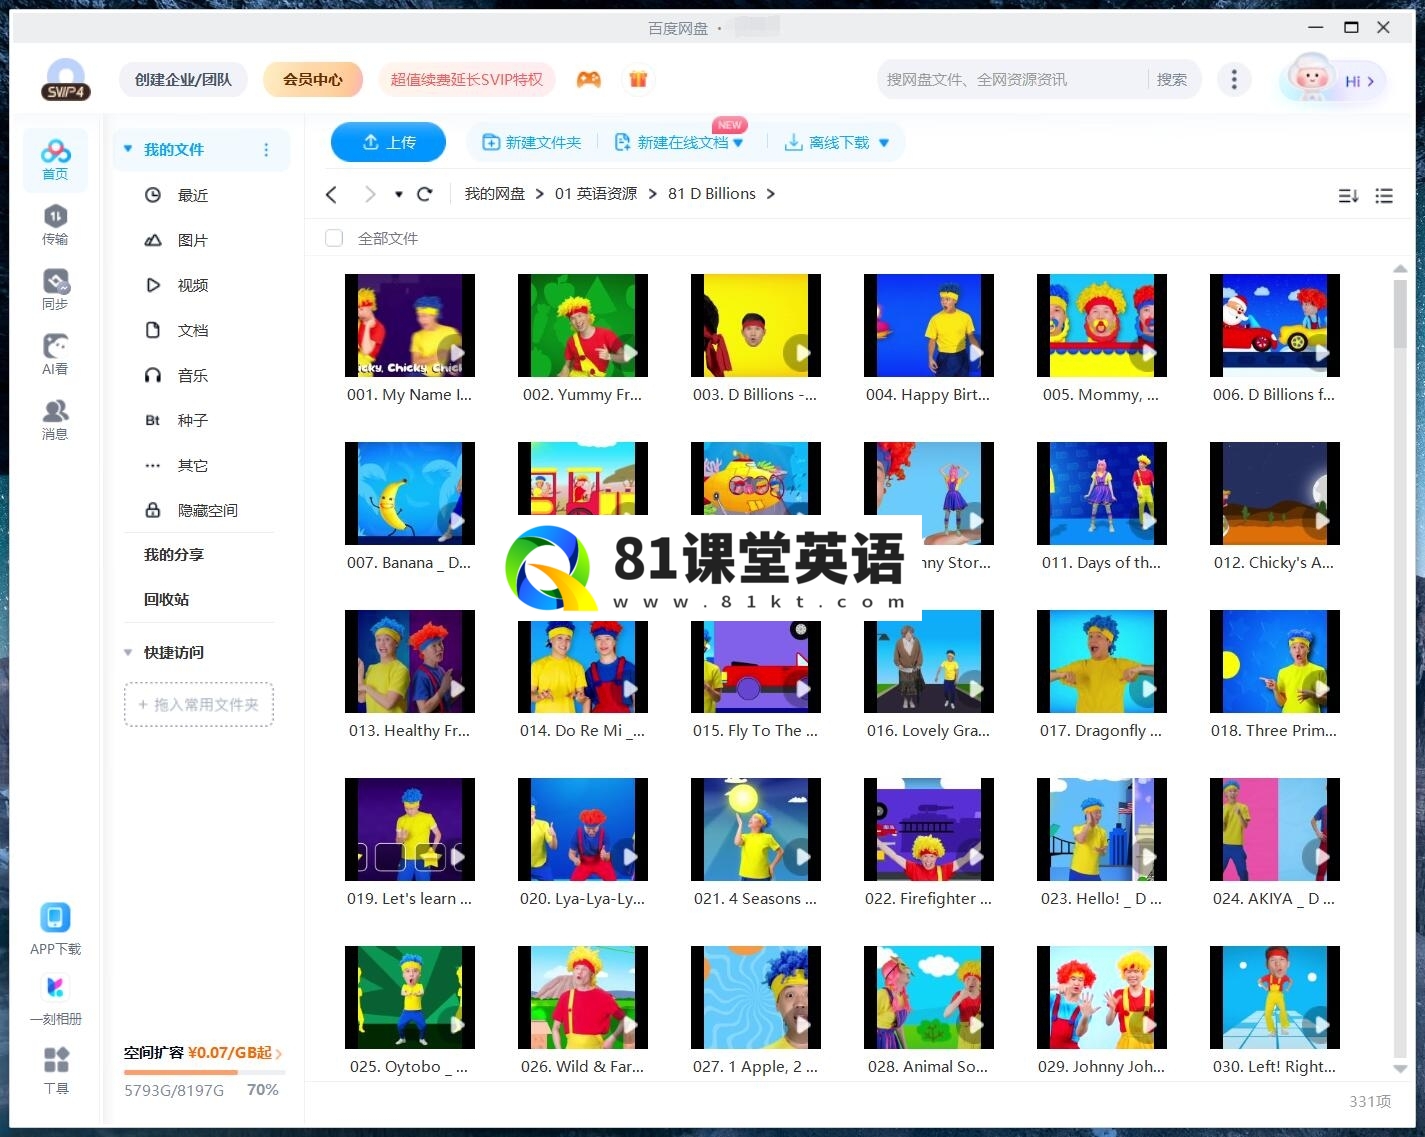Open the navigation history dropdown arrow
1425x1137 pixels.
(399, 194)
